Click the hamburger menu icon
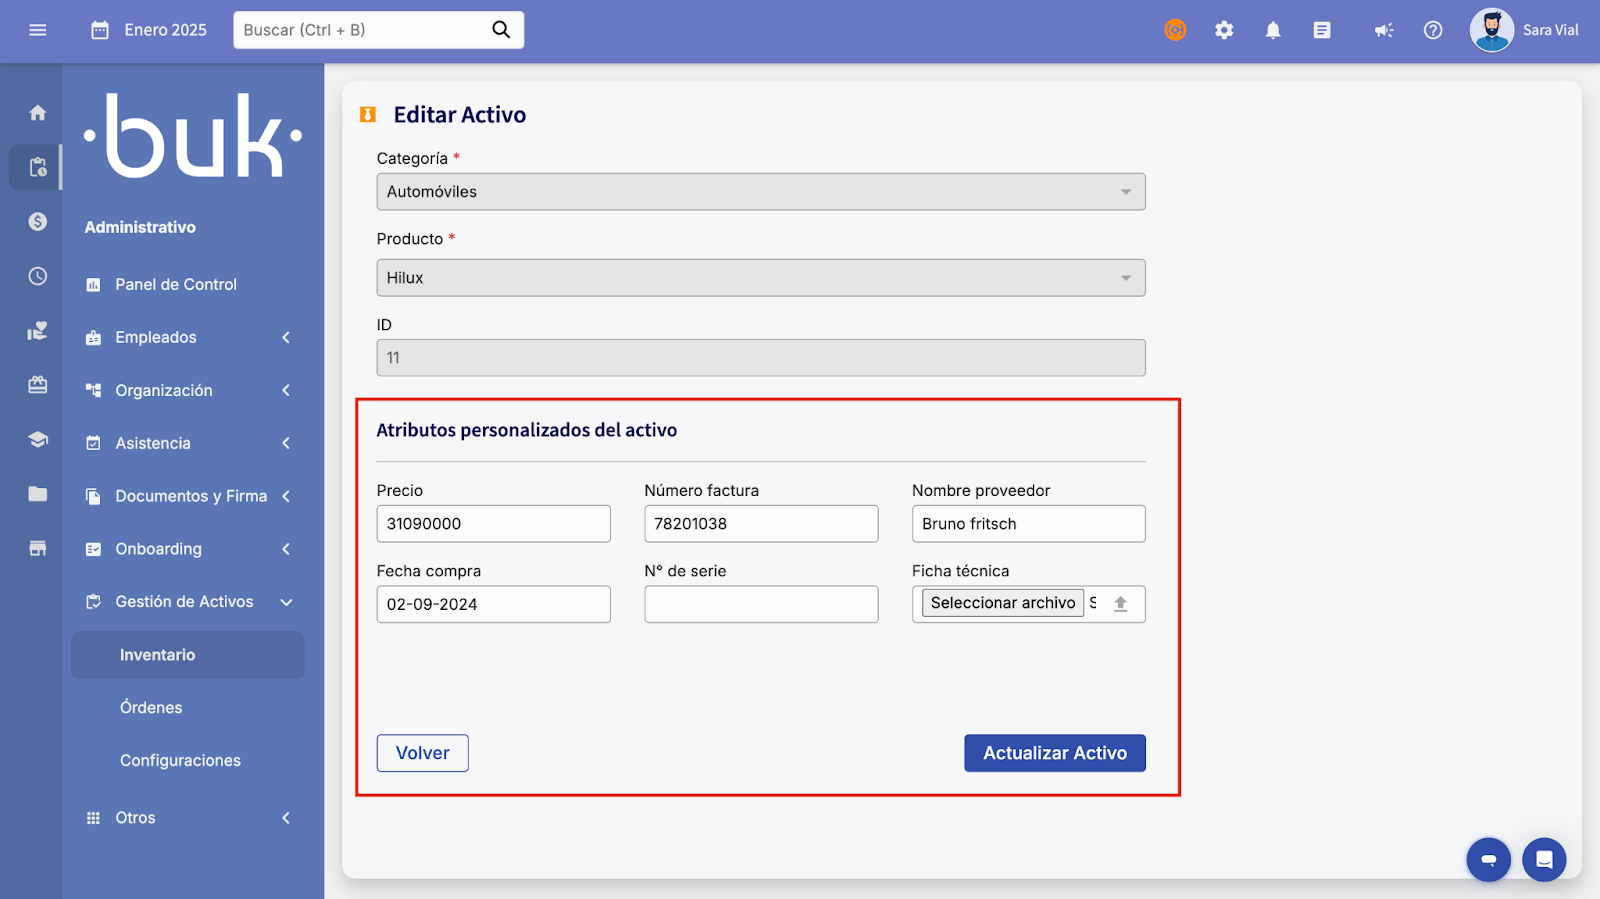This screenshot has height=899, width=1600. click(x=38, y=30)
